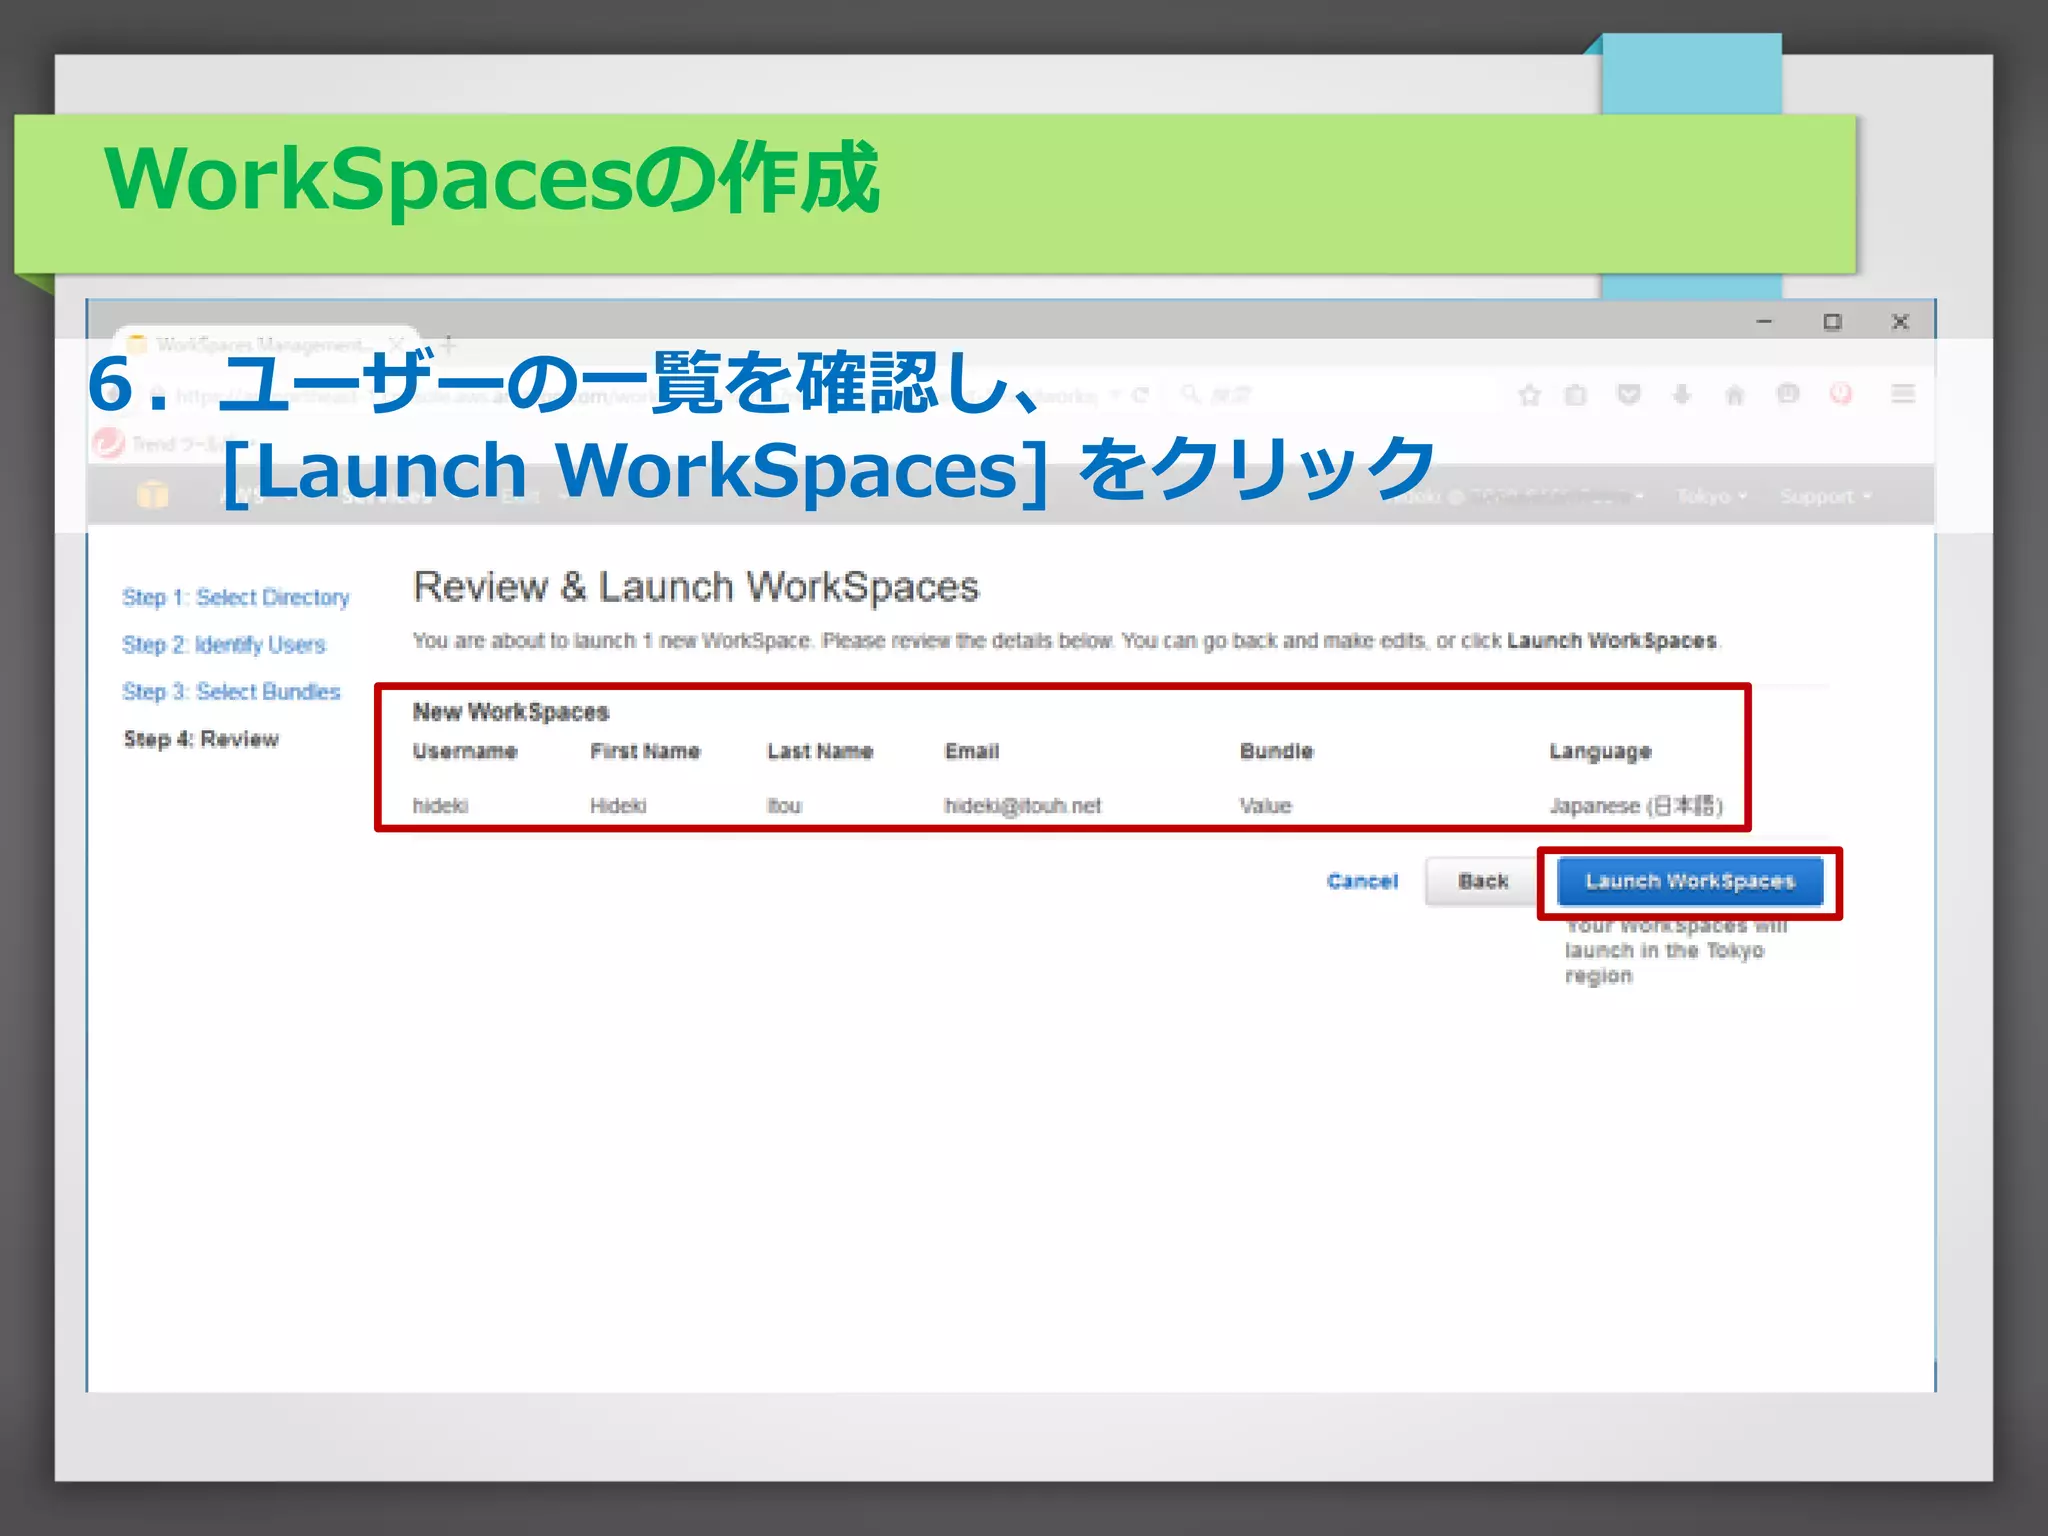
Task: Click the Launch WorkSpaces button
Action: click(1690, 881)
